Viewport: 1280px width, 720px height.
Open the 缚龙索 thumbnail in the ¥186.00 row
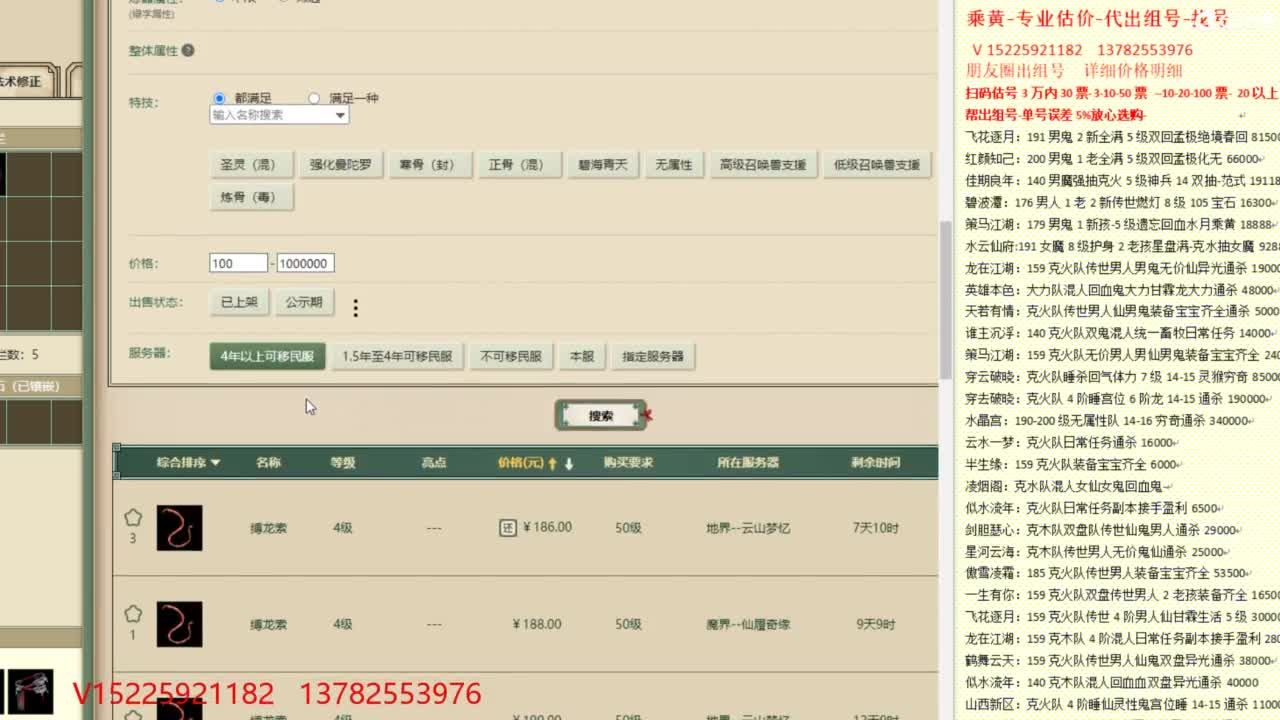coord(180,528)
